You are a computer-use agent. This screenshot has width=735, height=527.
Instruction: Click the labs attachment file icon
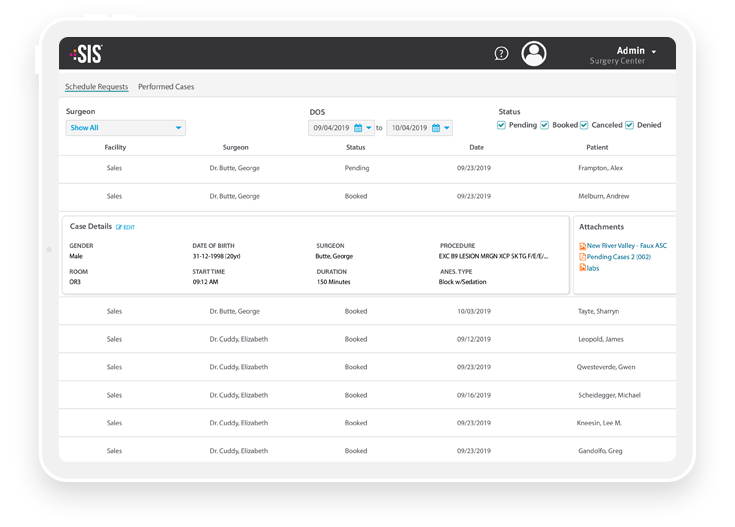(583, 267)
